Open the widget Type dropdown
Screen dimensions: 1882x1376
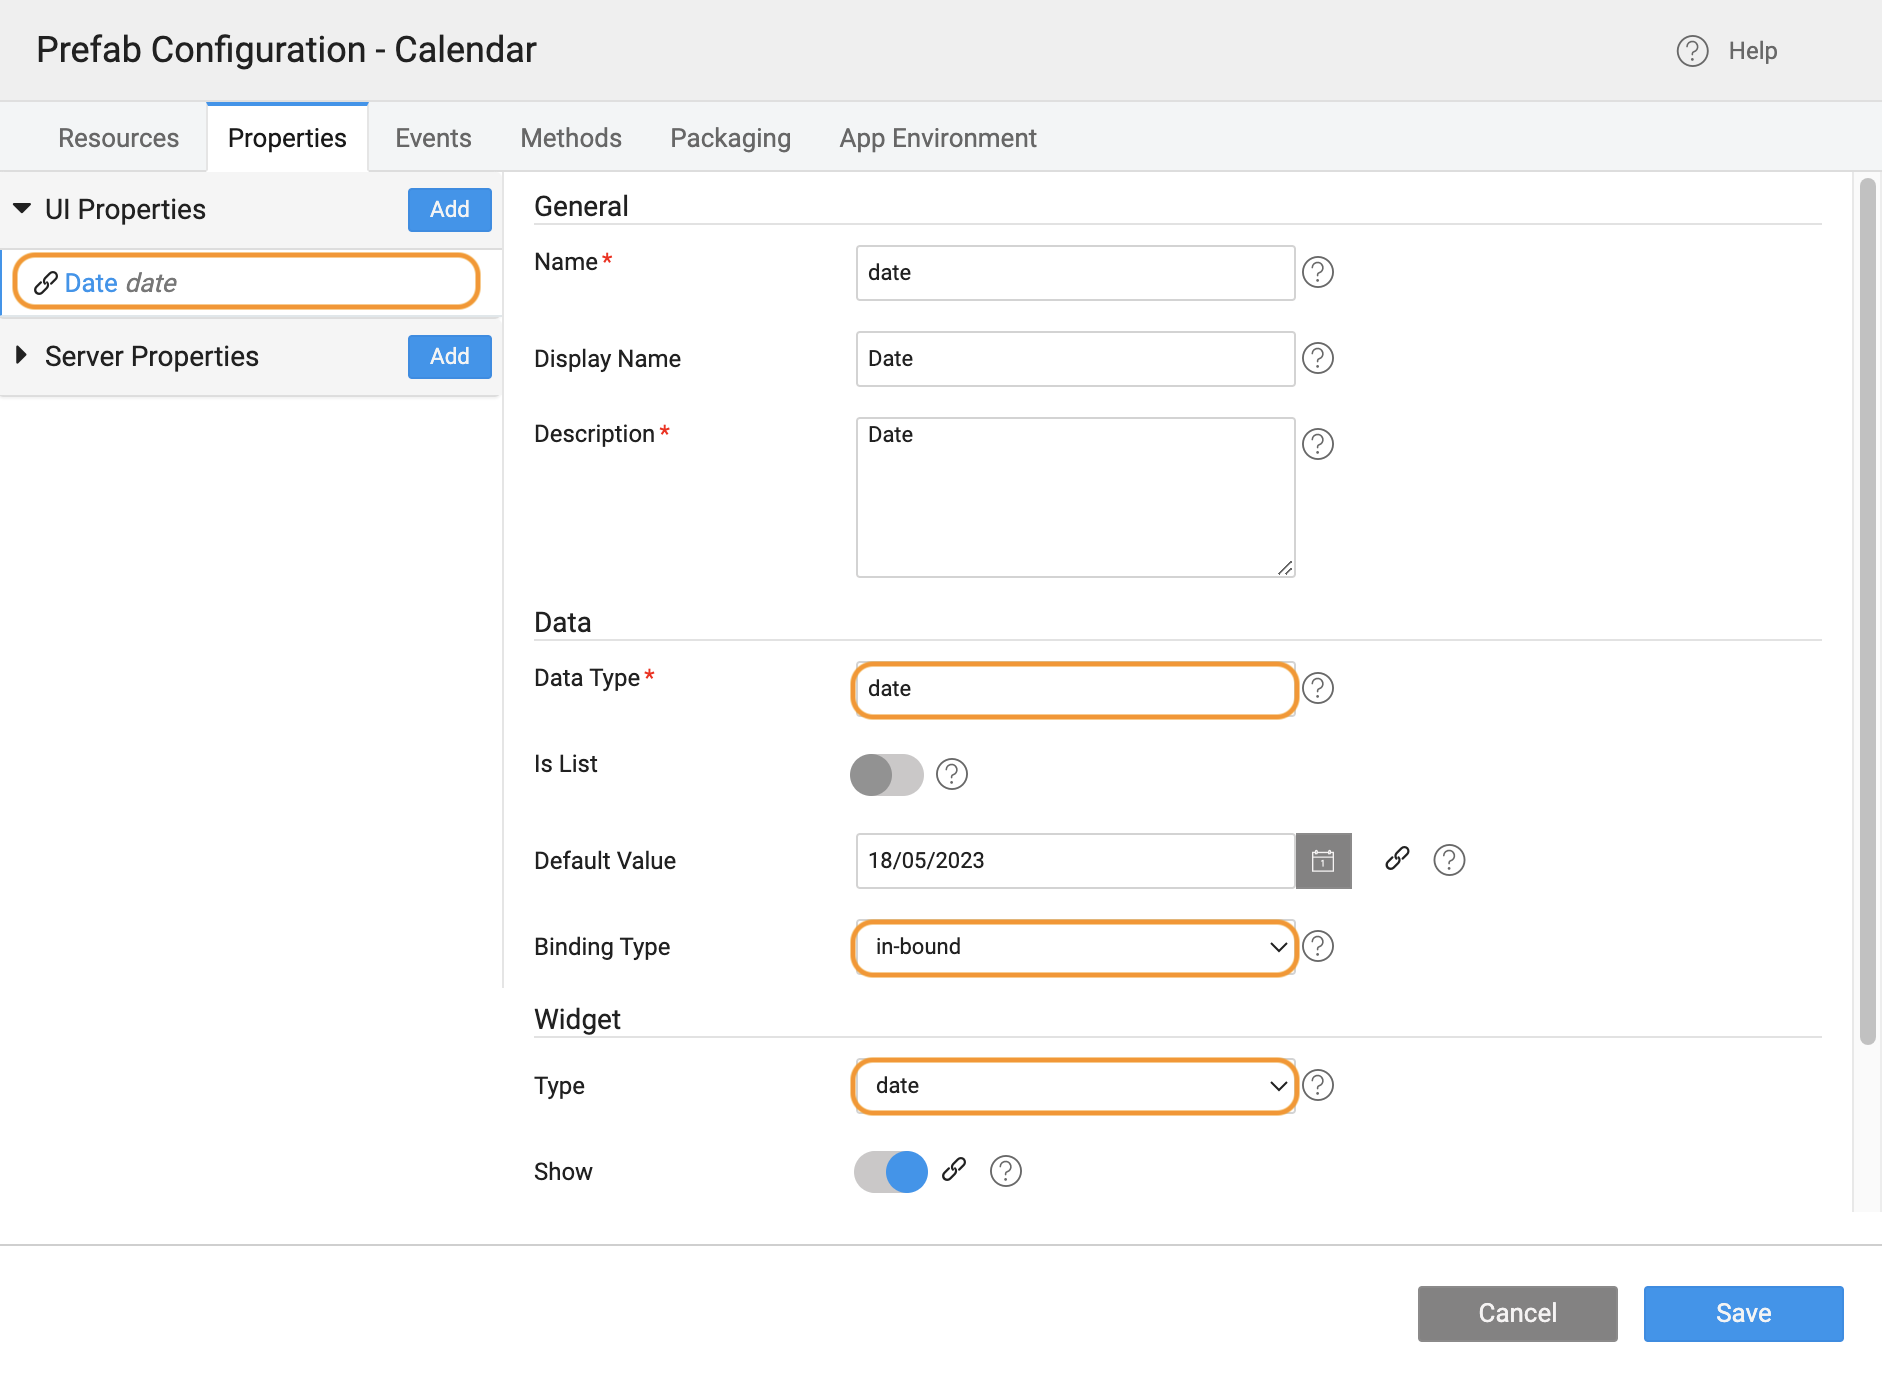[1073, 1086]
